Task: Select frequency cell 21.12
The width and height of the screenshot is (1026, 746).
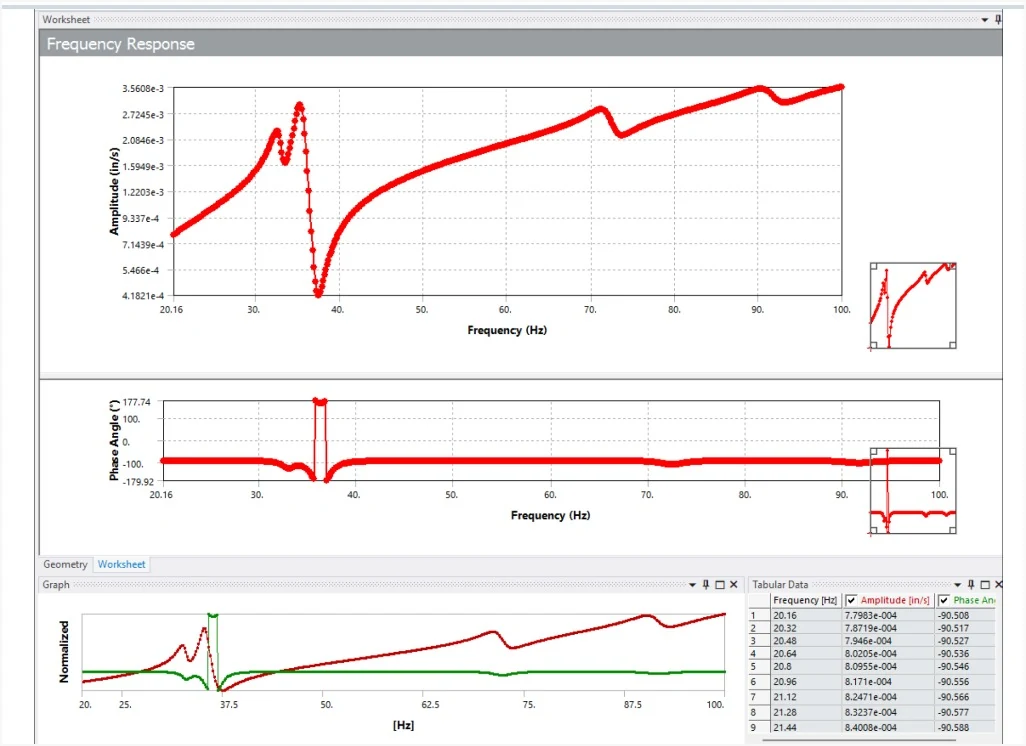Action: (x=805, y=697)
